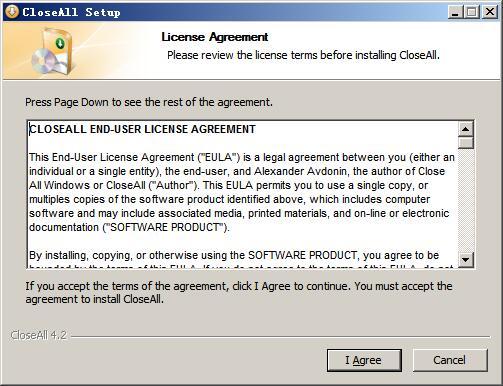Screen dimensions: 503x386
Task: Click the Press Page Down instruction text
Action: click(149, 102)
